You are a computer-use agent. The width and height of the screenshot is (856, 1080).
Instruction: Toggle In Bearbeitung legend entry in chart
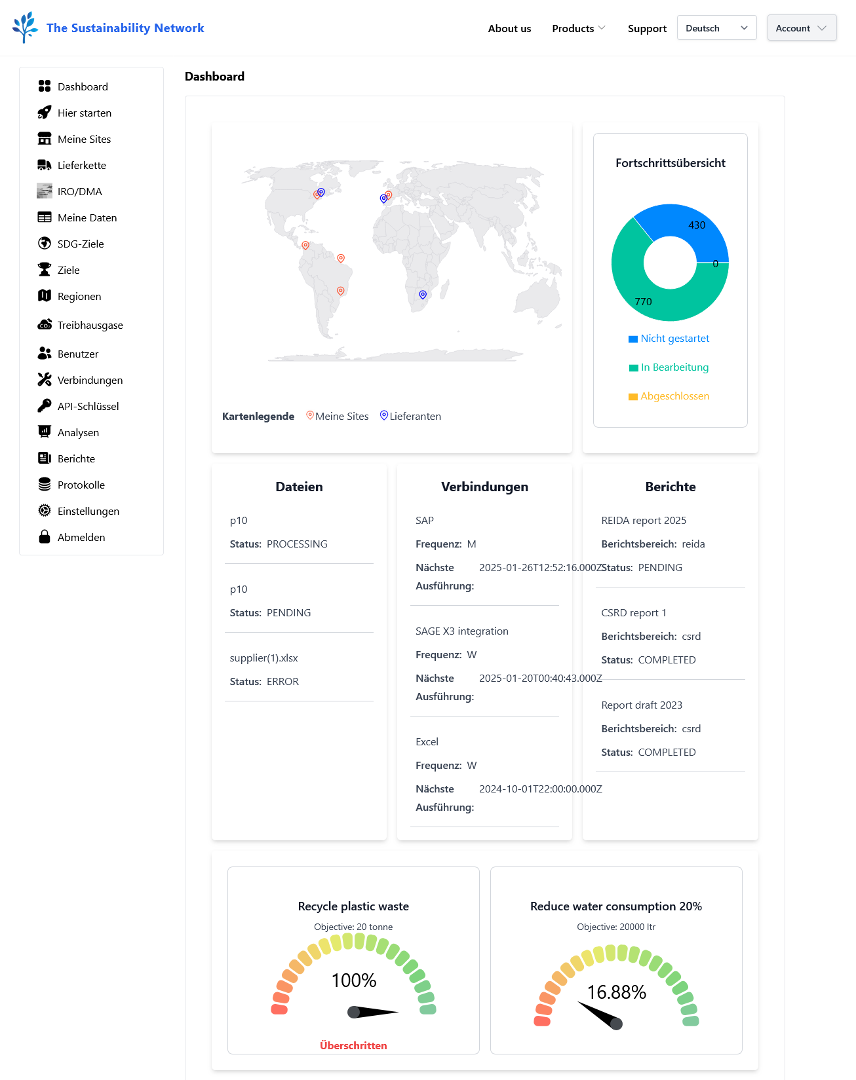pos(668,367)
